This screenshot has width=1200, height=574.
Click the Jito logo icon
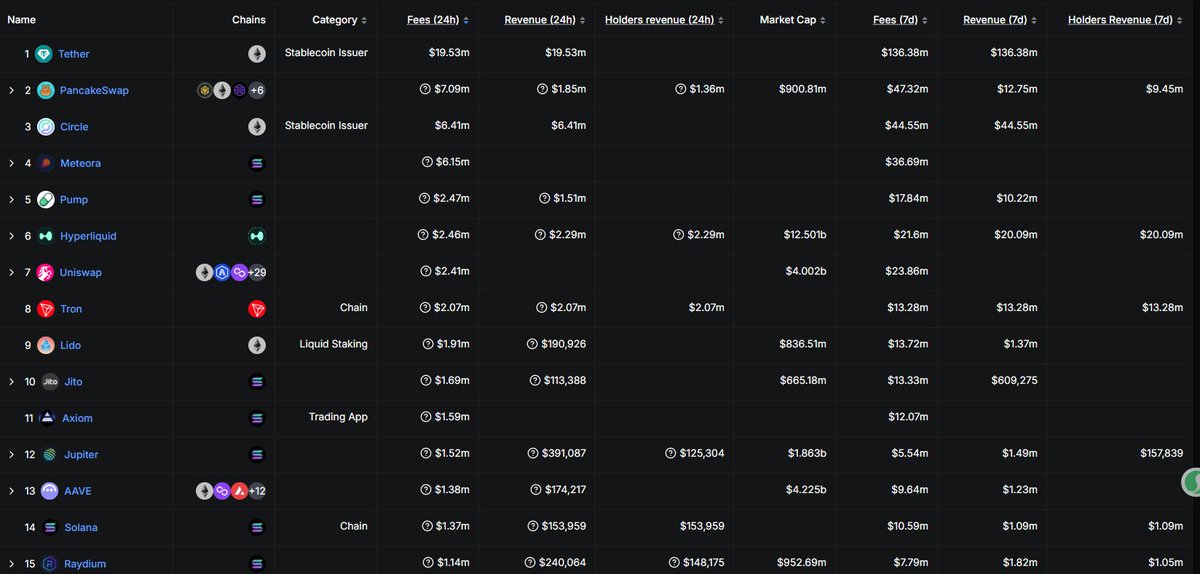[x=52, y=382]
